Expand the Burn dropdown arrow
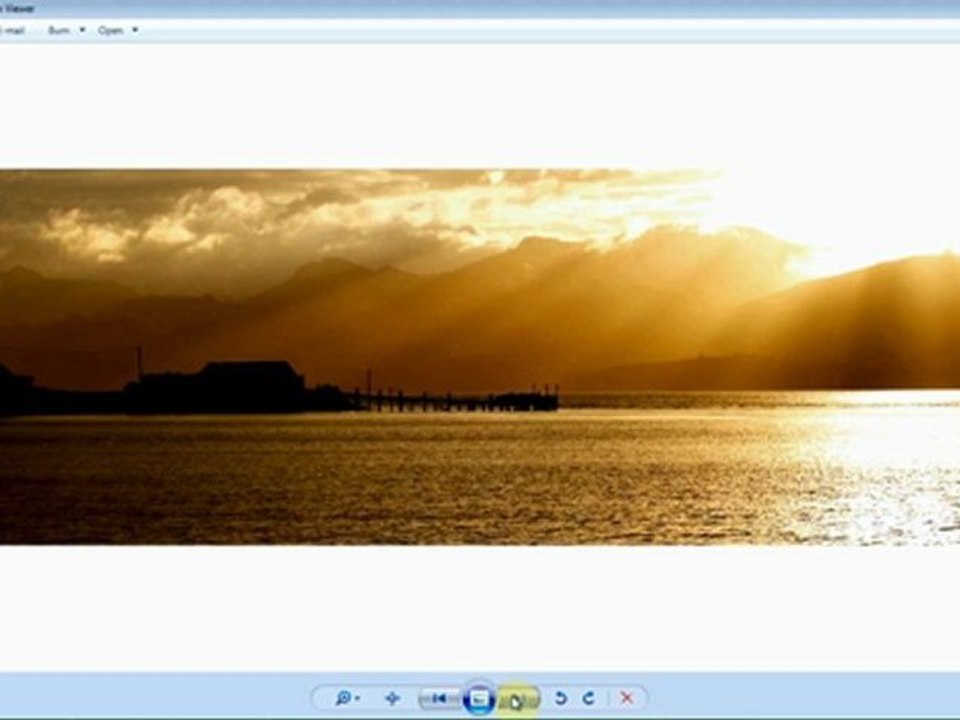This screenshot has height=720, width=960. click(x=82, y=30)
